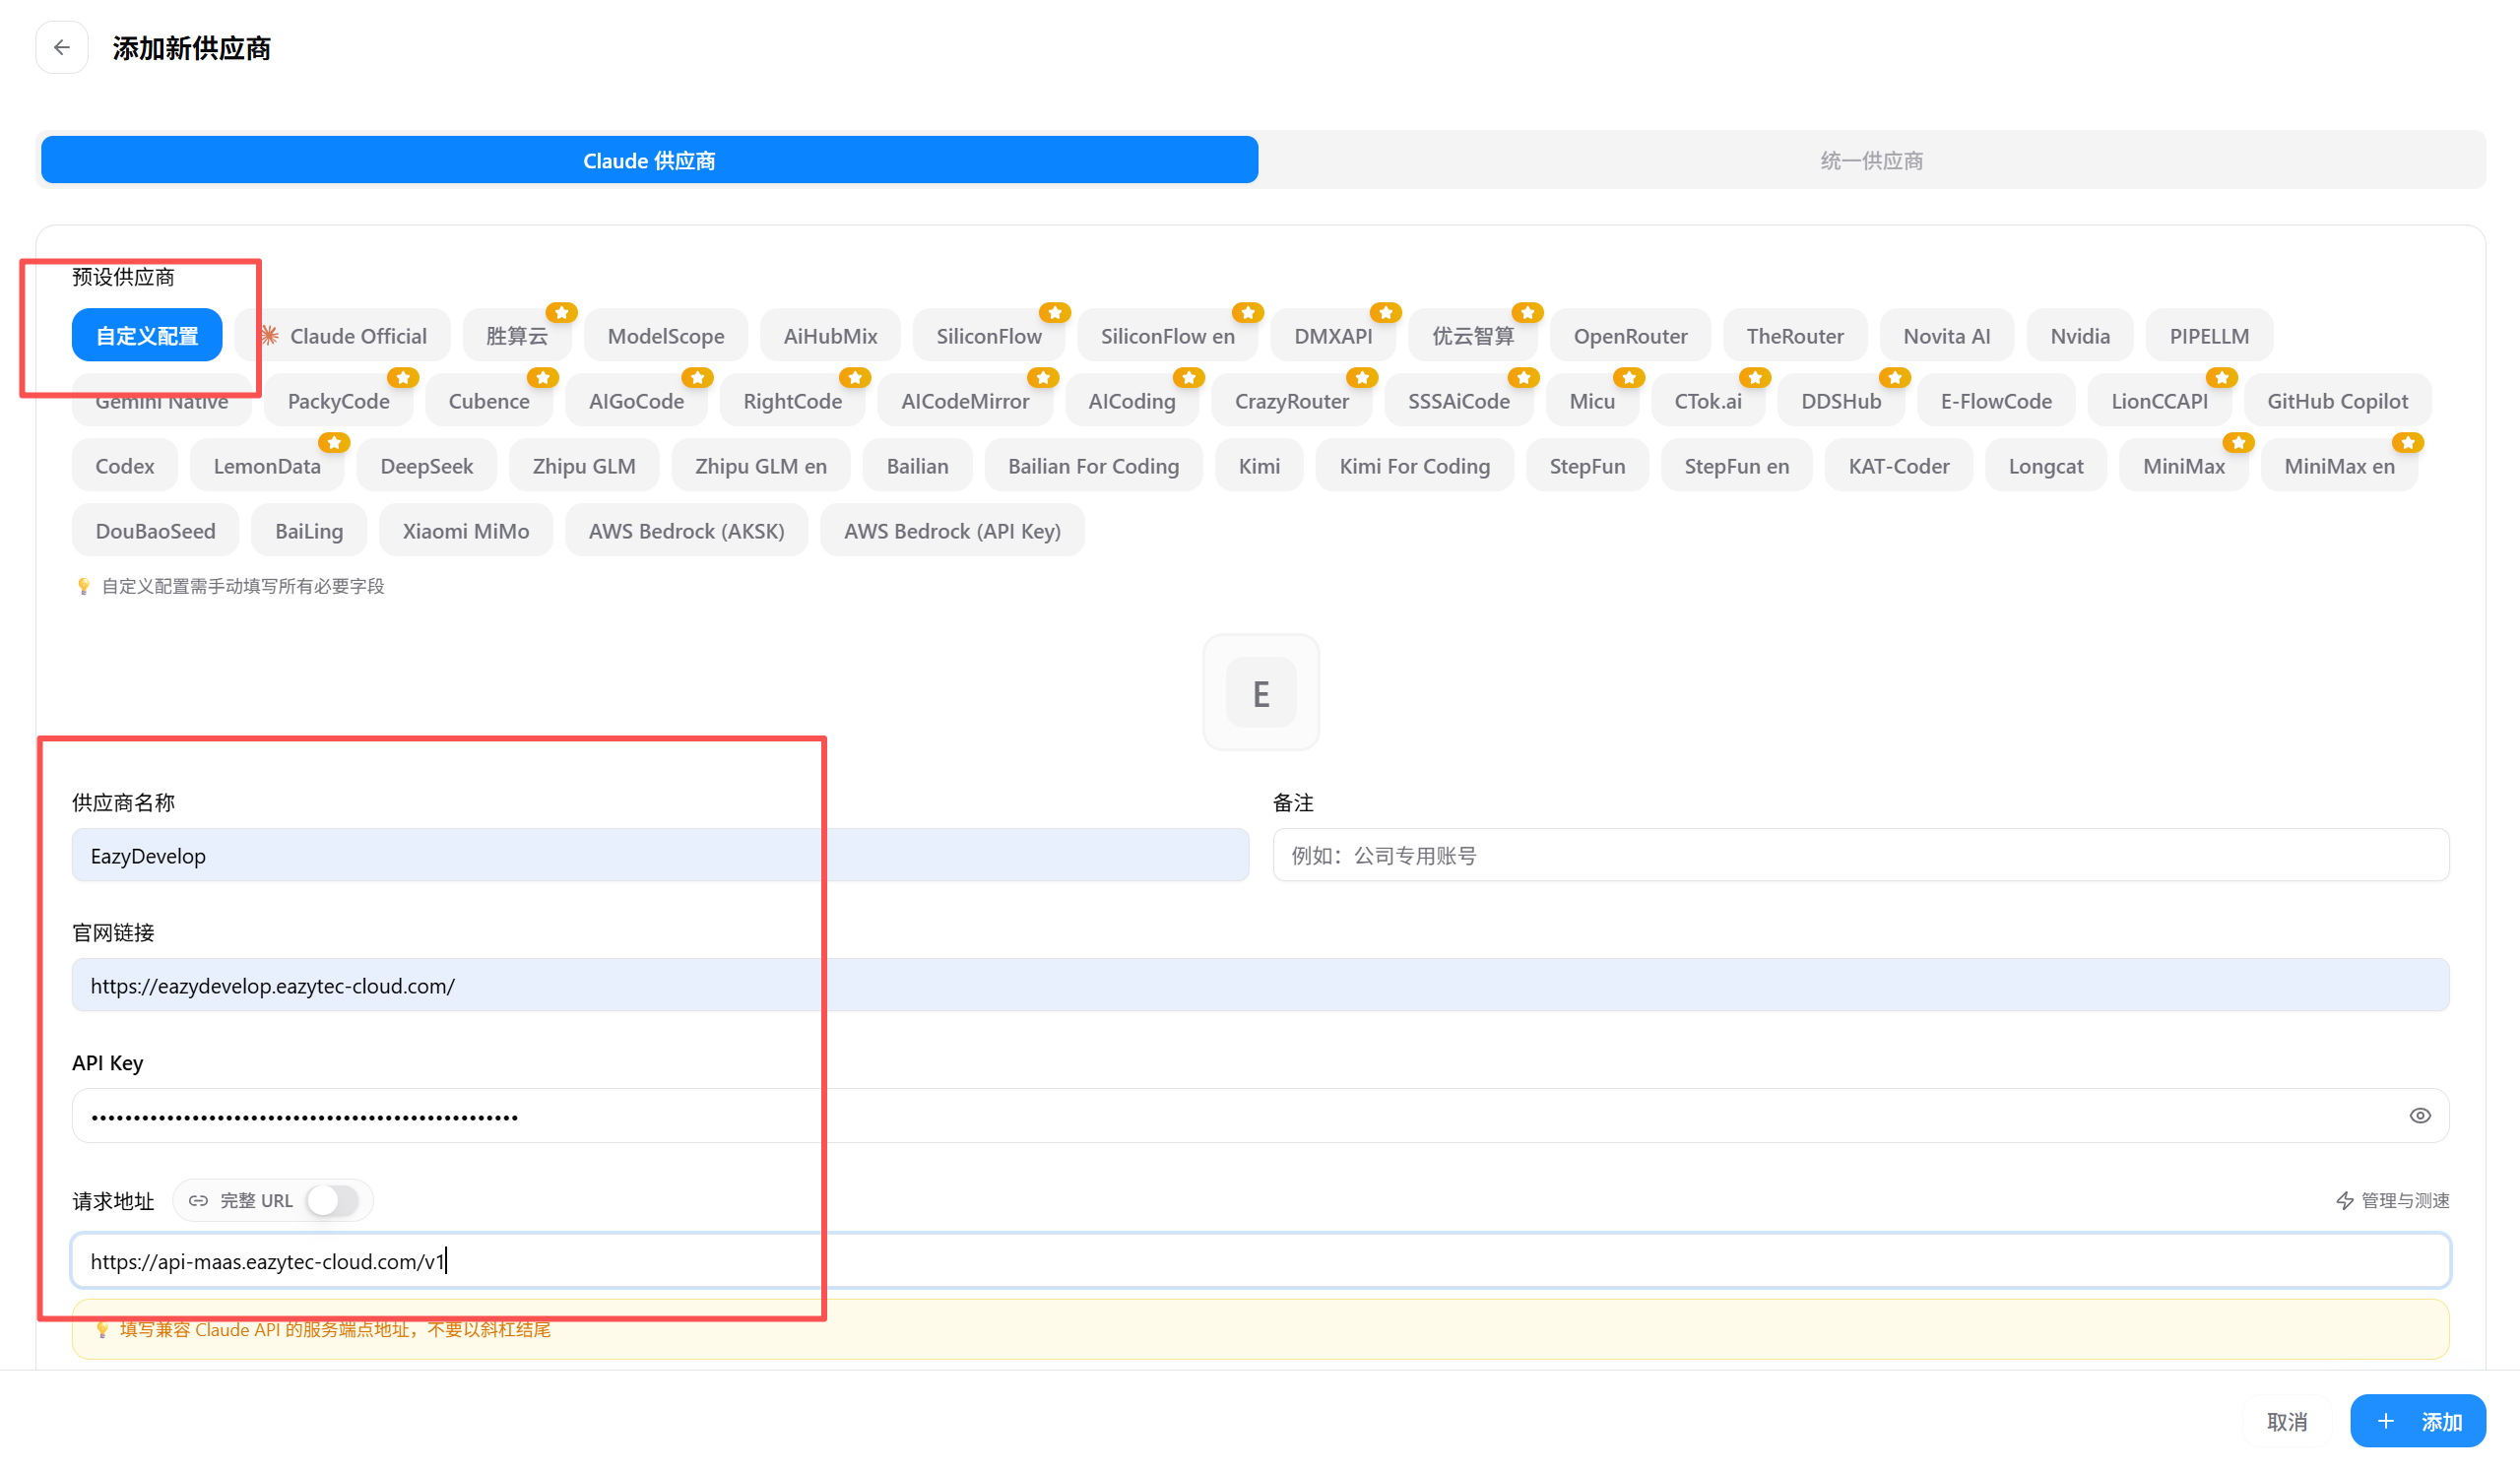
Task: Select PackyCode preset
Action: click(x=339, y=400)
